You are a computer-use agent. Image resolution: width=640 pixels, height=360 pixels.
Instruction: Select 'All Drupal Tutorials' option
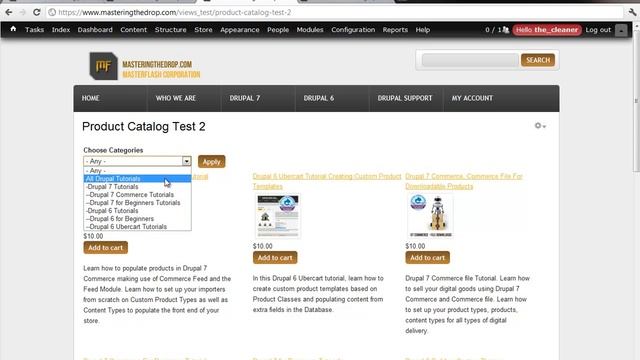click(x=137, y=179)
